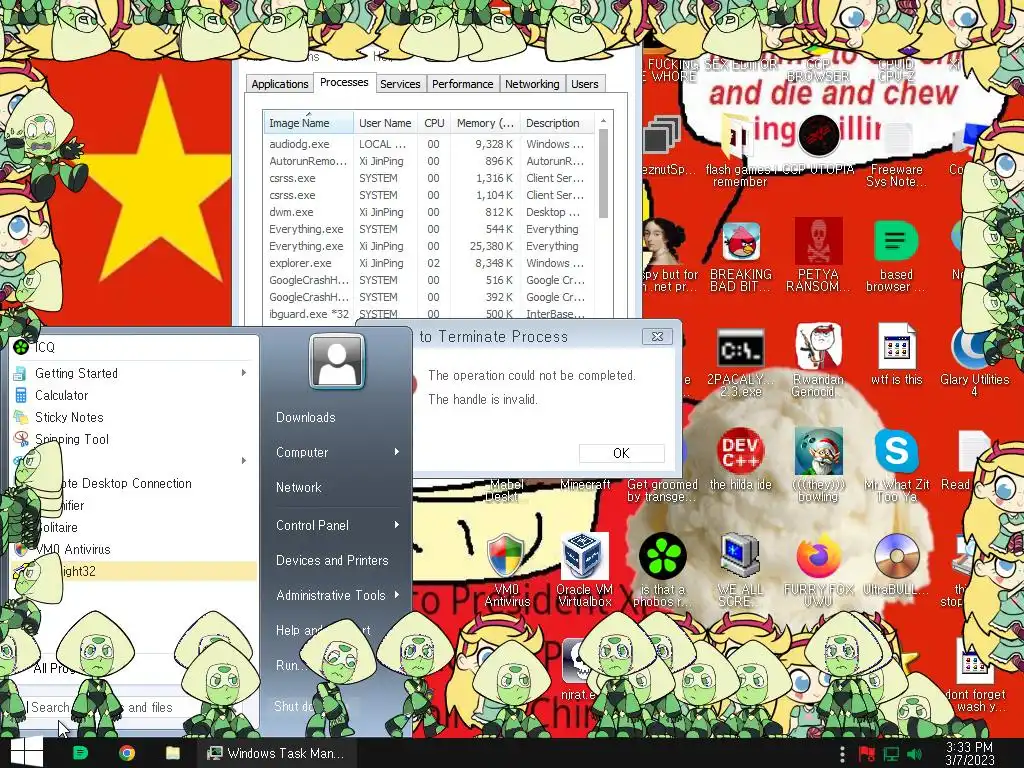The image size is (1024, 768).
Task: Sort processes by CPU column header
Action: click(x=434, y=123)
